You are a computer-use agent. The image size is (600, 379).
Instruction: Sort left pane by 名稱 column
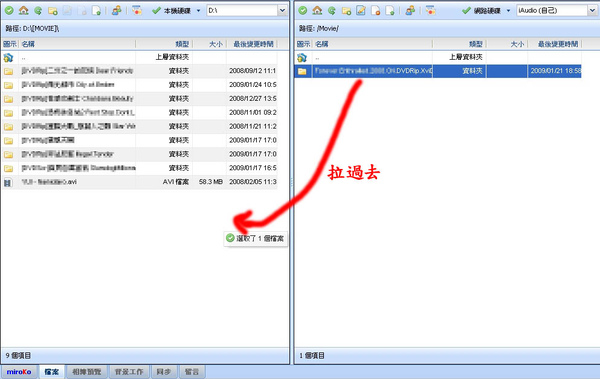click(x=78, y=44)
